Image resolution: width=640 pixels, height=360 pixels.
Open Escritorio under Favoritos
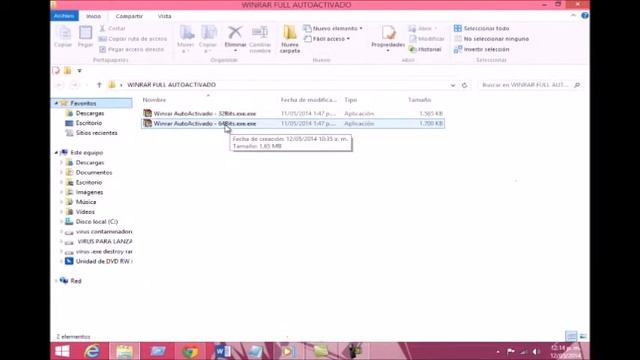[89, 123]
